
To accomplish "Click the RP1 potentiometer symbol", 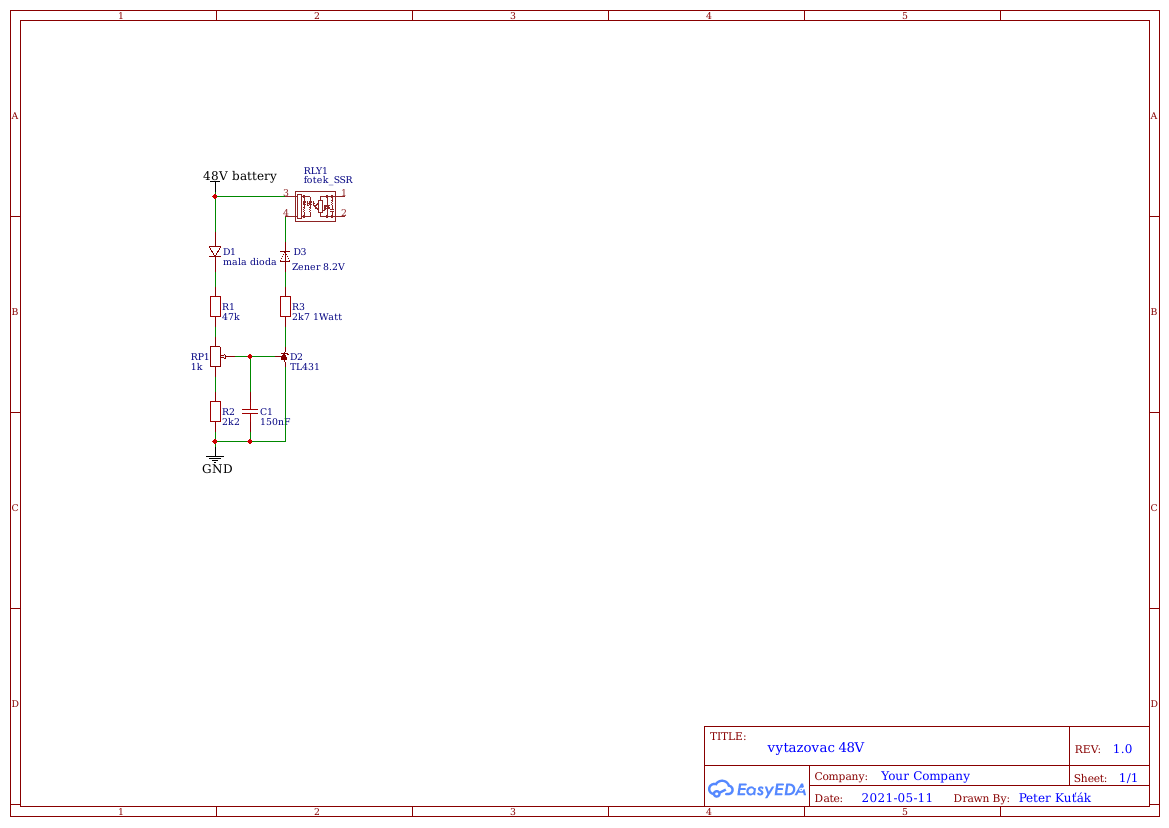I will pos(217,356).
